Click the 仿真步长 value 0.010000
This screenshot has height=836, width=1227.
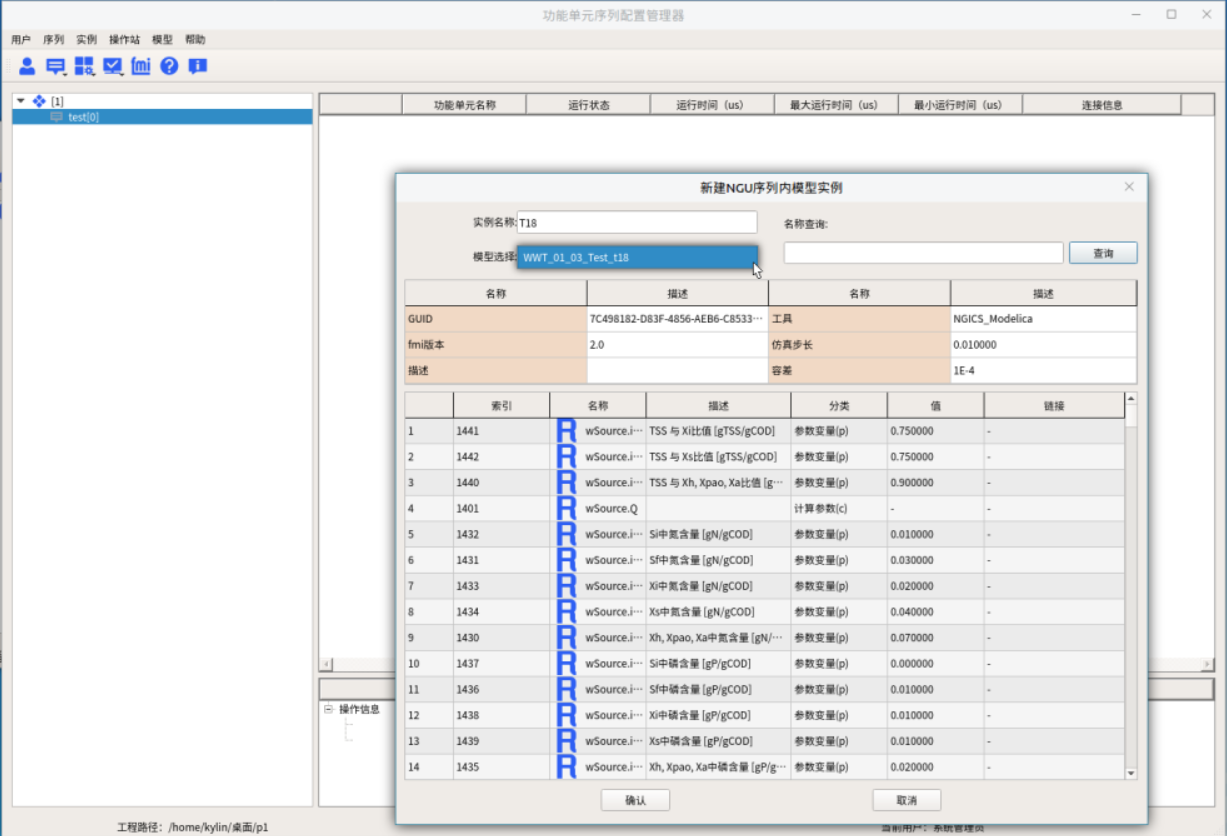click(x=1043, y=345)
